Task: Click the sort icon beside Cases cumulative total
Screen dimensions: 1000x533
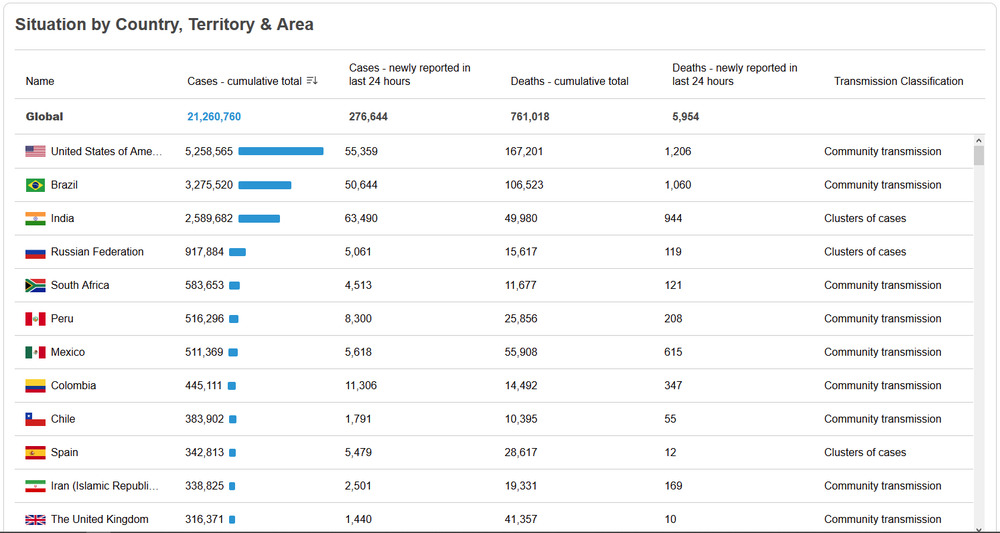Action: [x=312, y=81]
